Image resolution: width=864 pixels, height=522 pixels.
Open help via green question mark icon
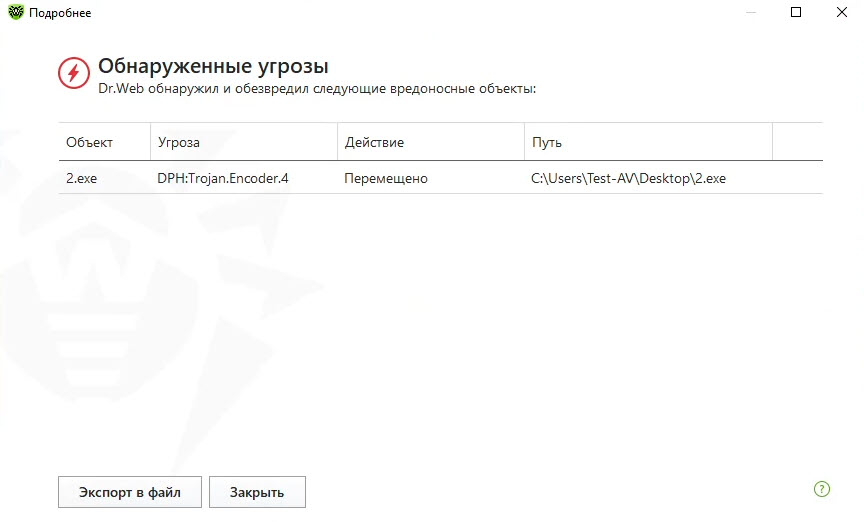click(822, 489)
